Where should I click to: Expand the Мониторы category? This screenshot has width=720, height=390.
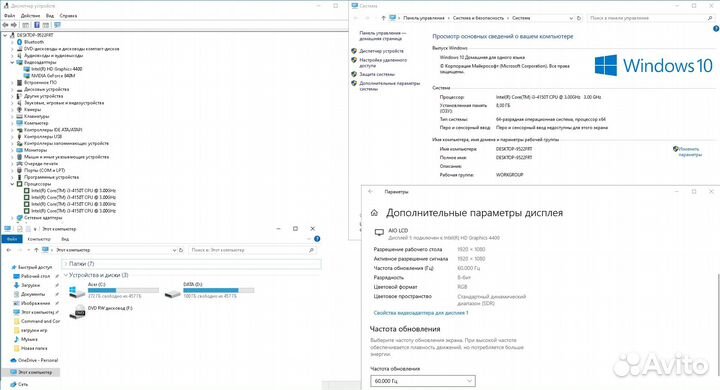point(12,150)
